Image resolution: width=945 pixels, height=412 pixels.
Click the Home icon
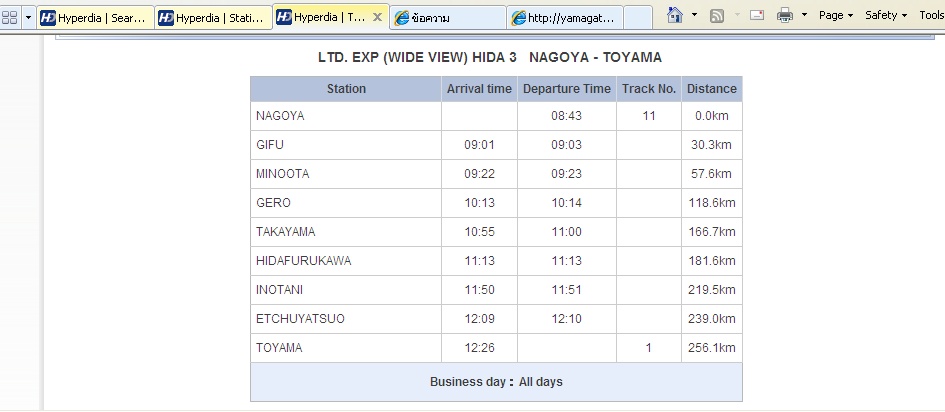click(675, 15)
